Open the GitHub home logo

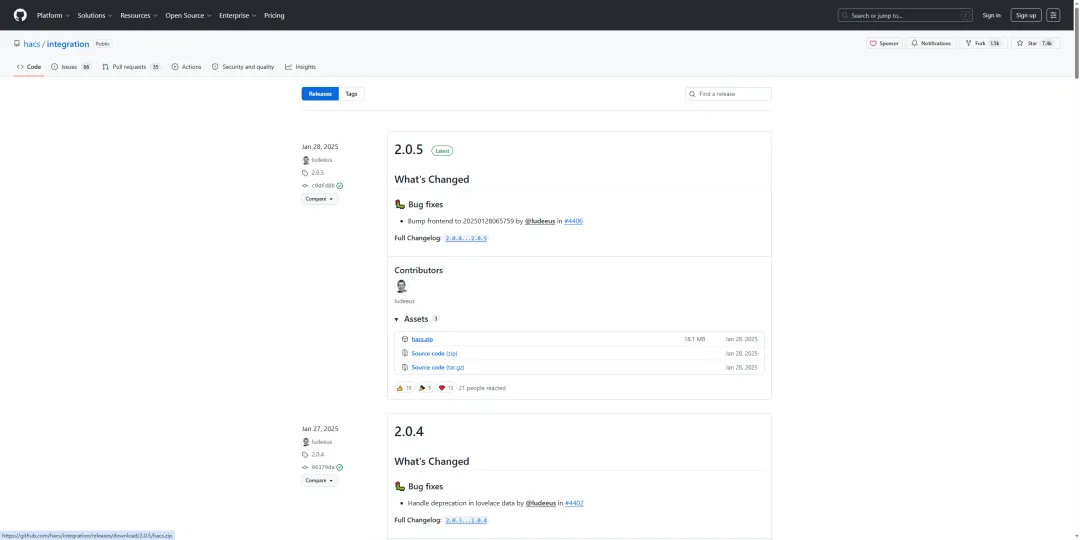20,15
